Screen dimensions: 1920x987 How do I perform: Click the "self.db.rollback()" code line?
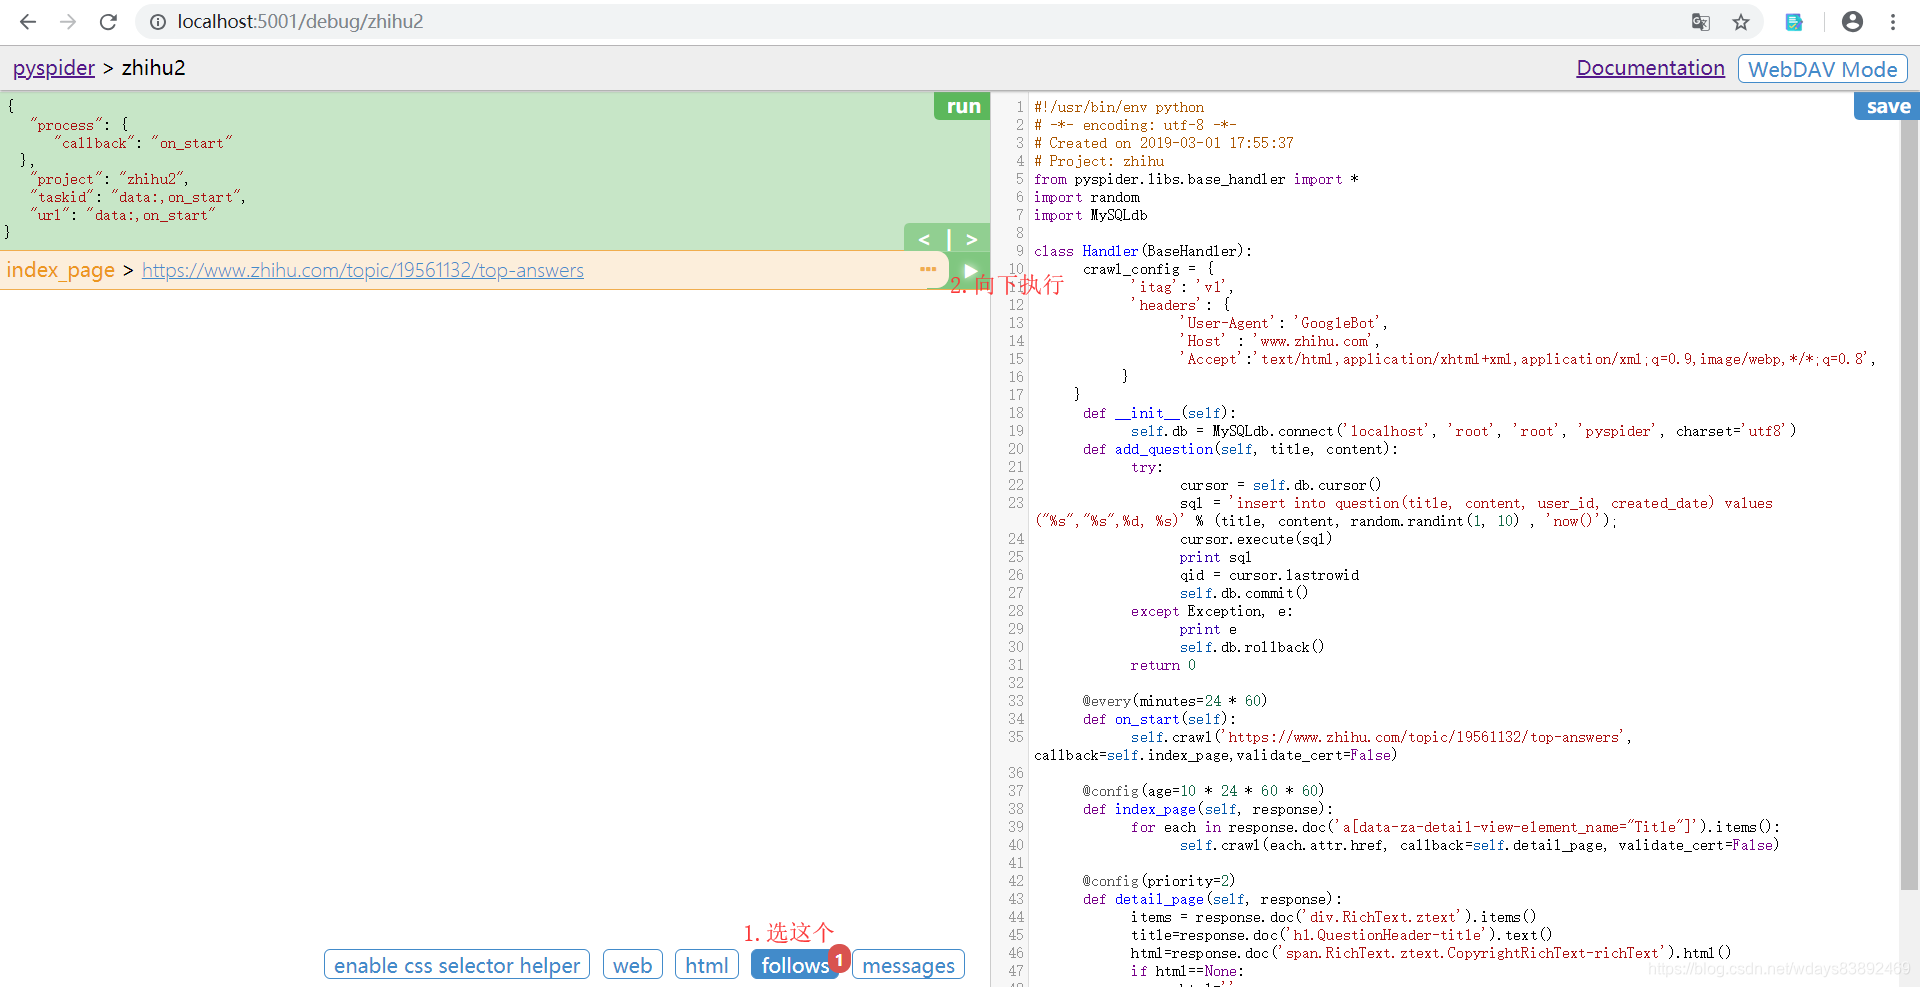click(1251, 647)
